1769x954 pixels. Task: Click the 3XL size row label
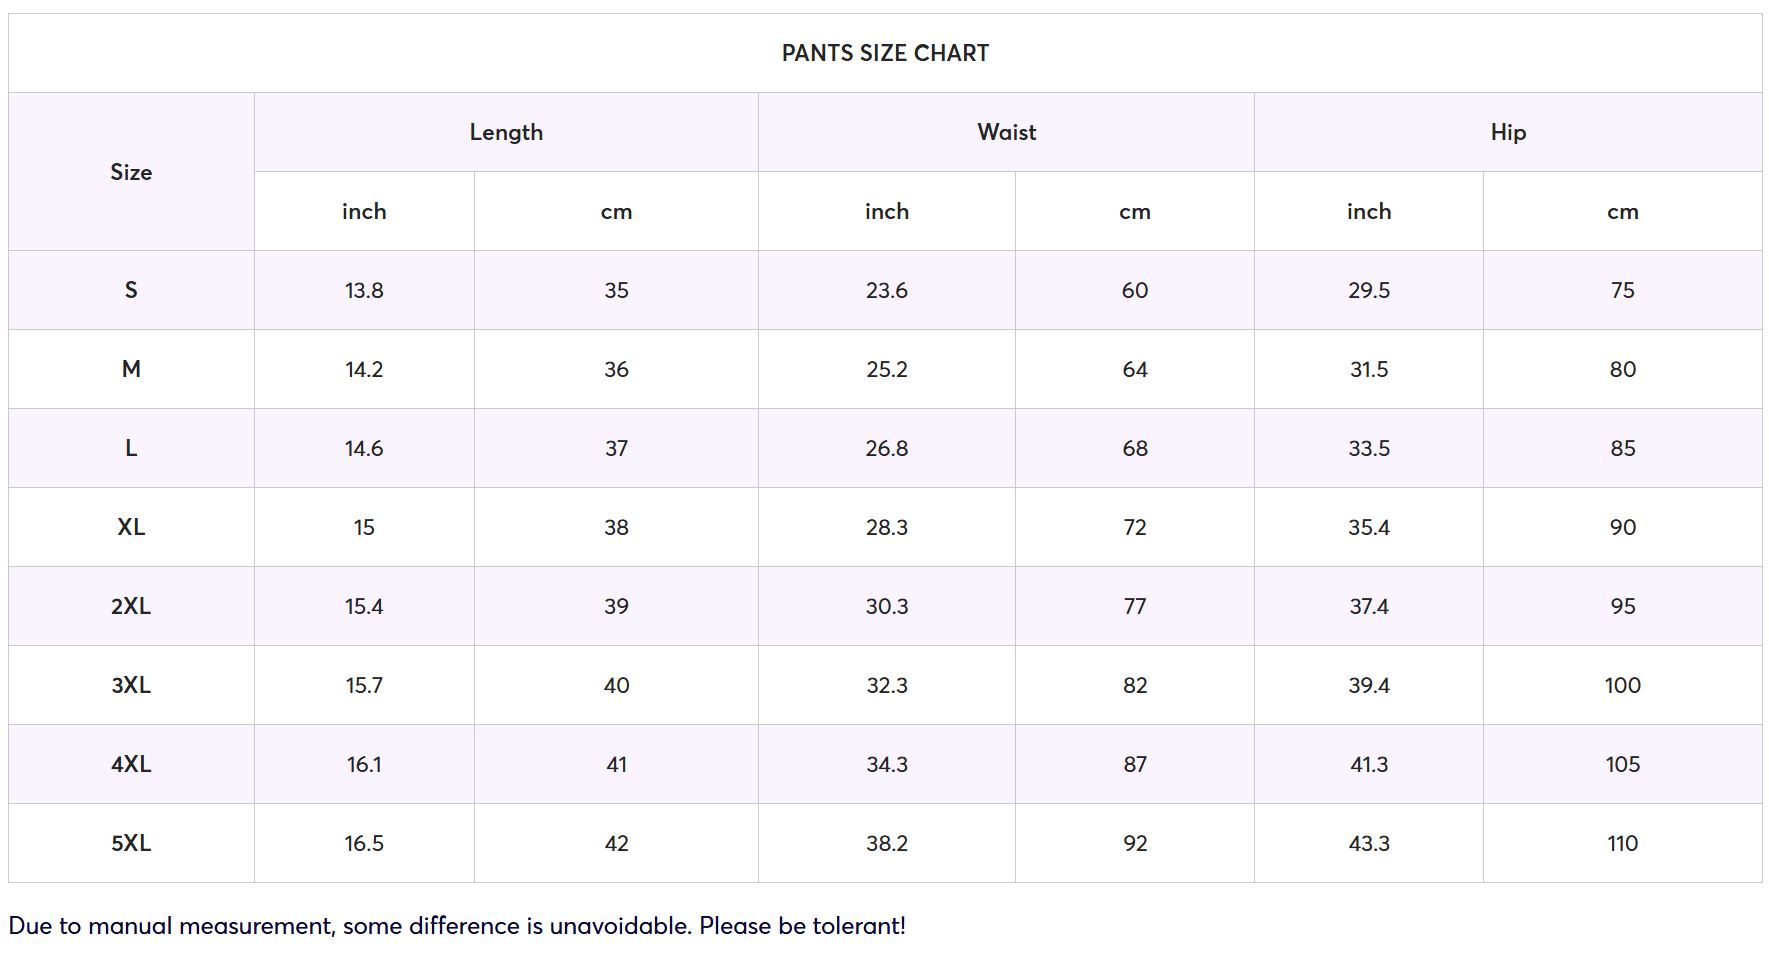131,685
